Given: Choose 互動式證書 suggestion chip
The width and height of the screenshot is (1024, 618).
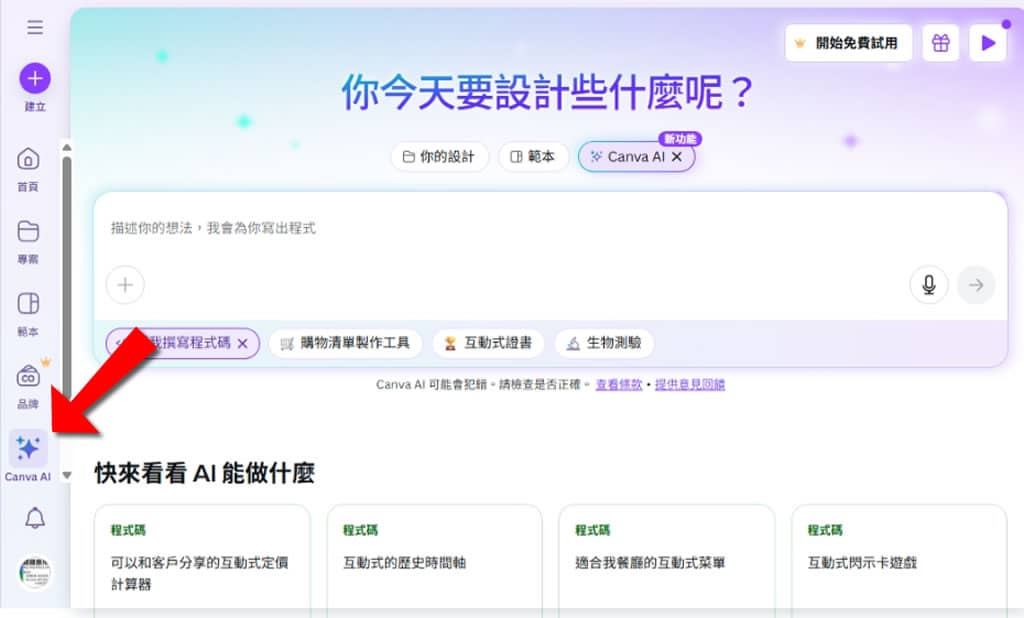Looking at the screenshot, I should click(x=488, y=343).
